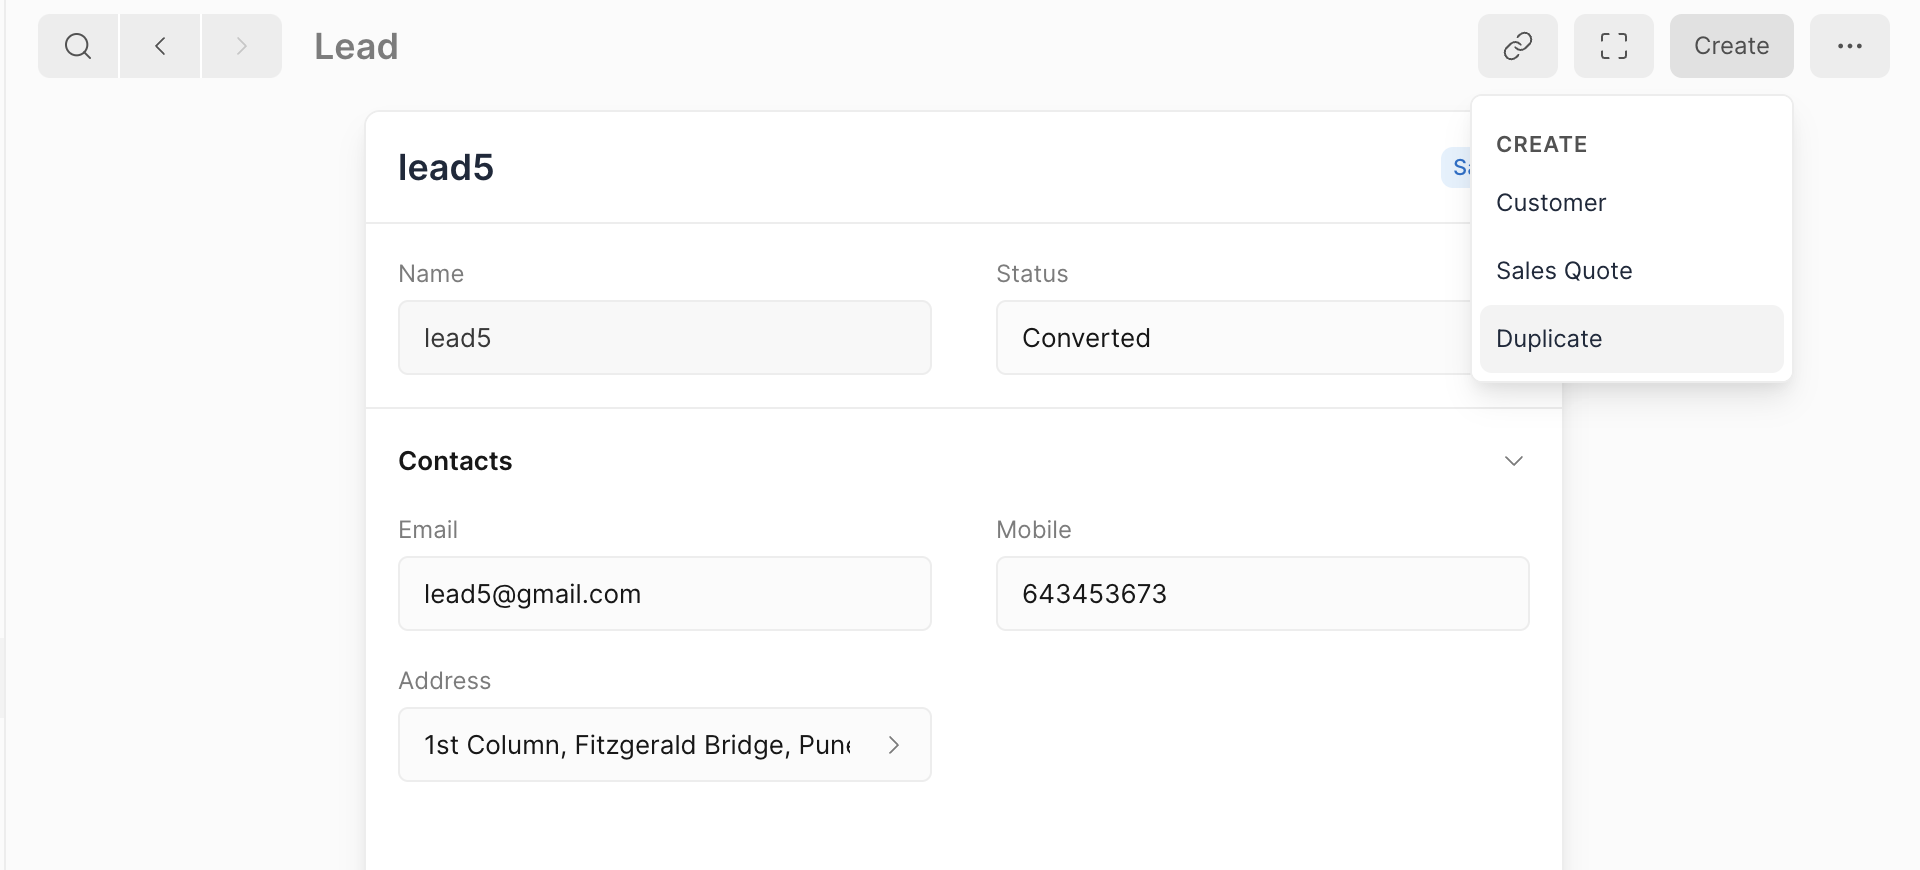
Task: Open the Address link field
Action: [638, 745]
